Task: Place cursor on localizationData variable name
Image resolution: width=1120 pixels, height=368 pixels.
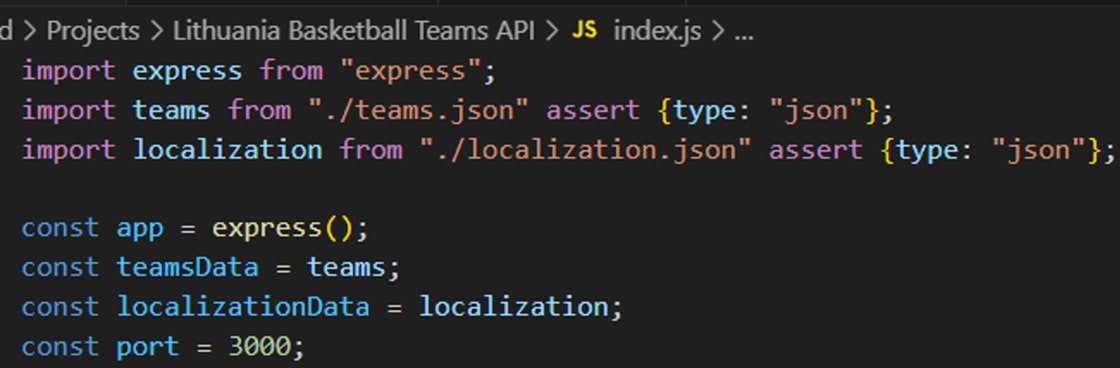Action: click(244, 307)
